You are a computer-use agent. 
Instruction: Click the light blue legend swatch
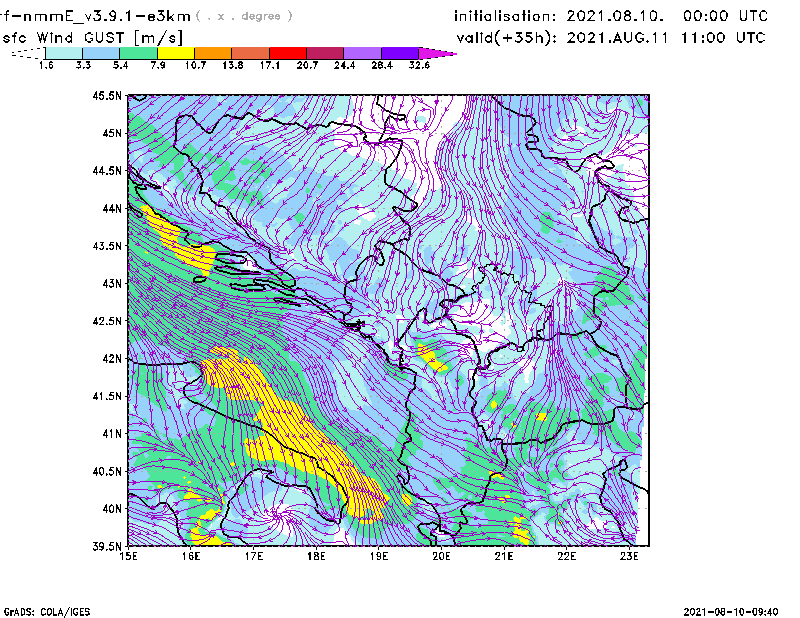coord(101,53)
